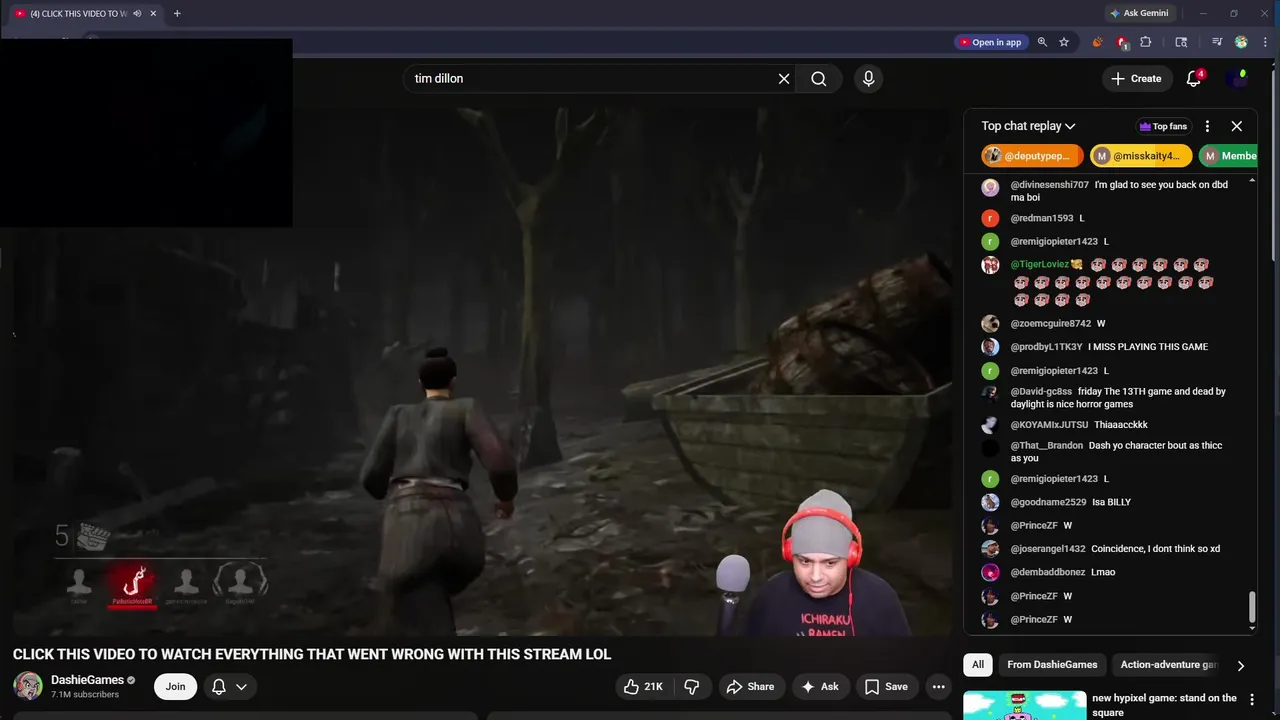Viewport: 1280px width, 720px height.
Task: Show more filter chips with the arrow
Action: pos(1241,665)
